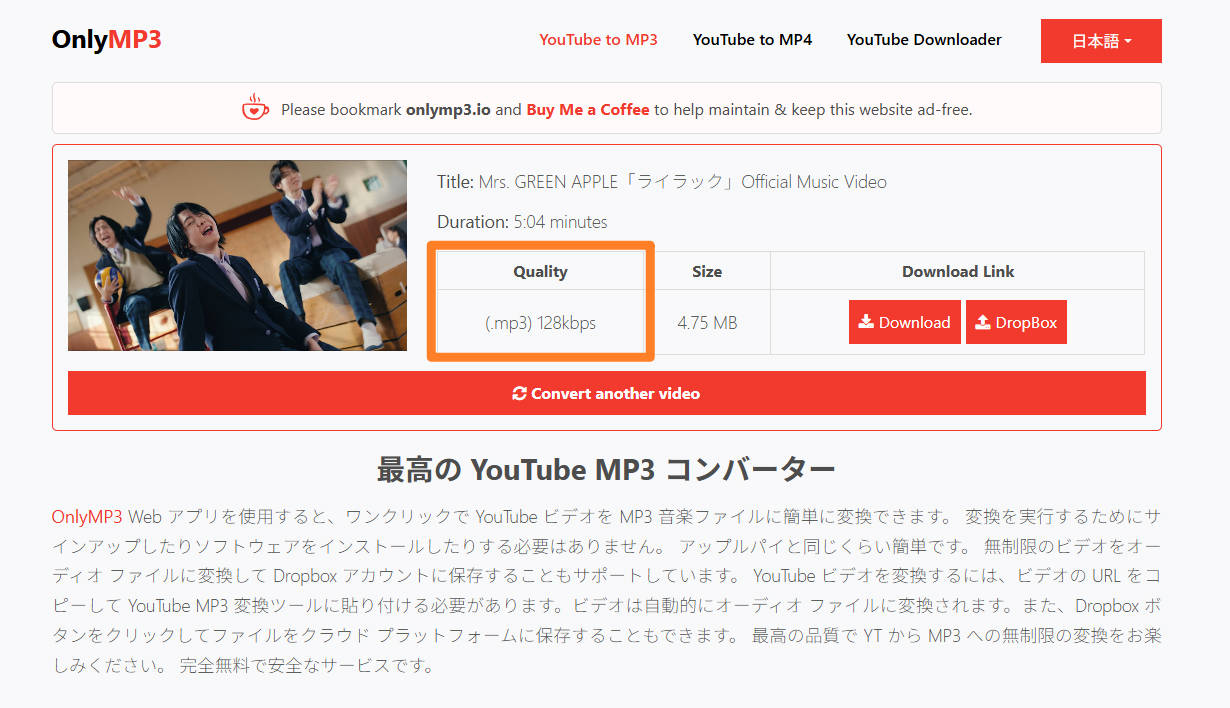Image resolution: width=1230 pixels, height=708 pixels.
Task: Open the Buy Me a Coffee link
Action: 587,110
